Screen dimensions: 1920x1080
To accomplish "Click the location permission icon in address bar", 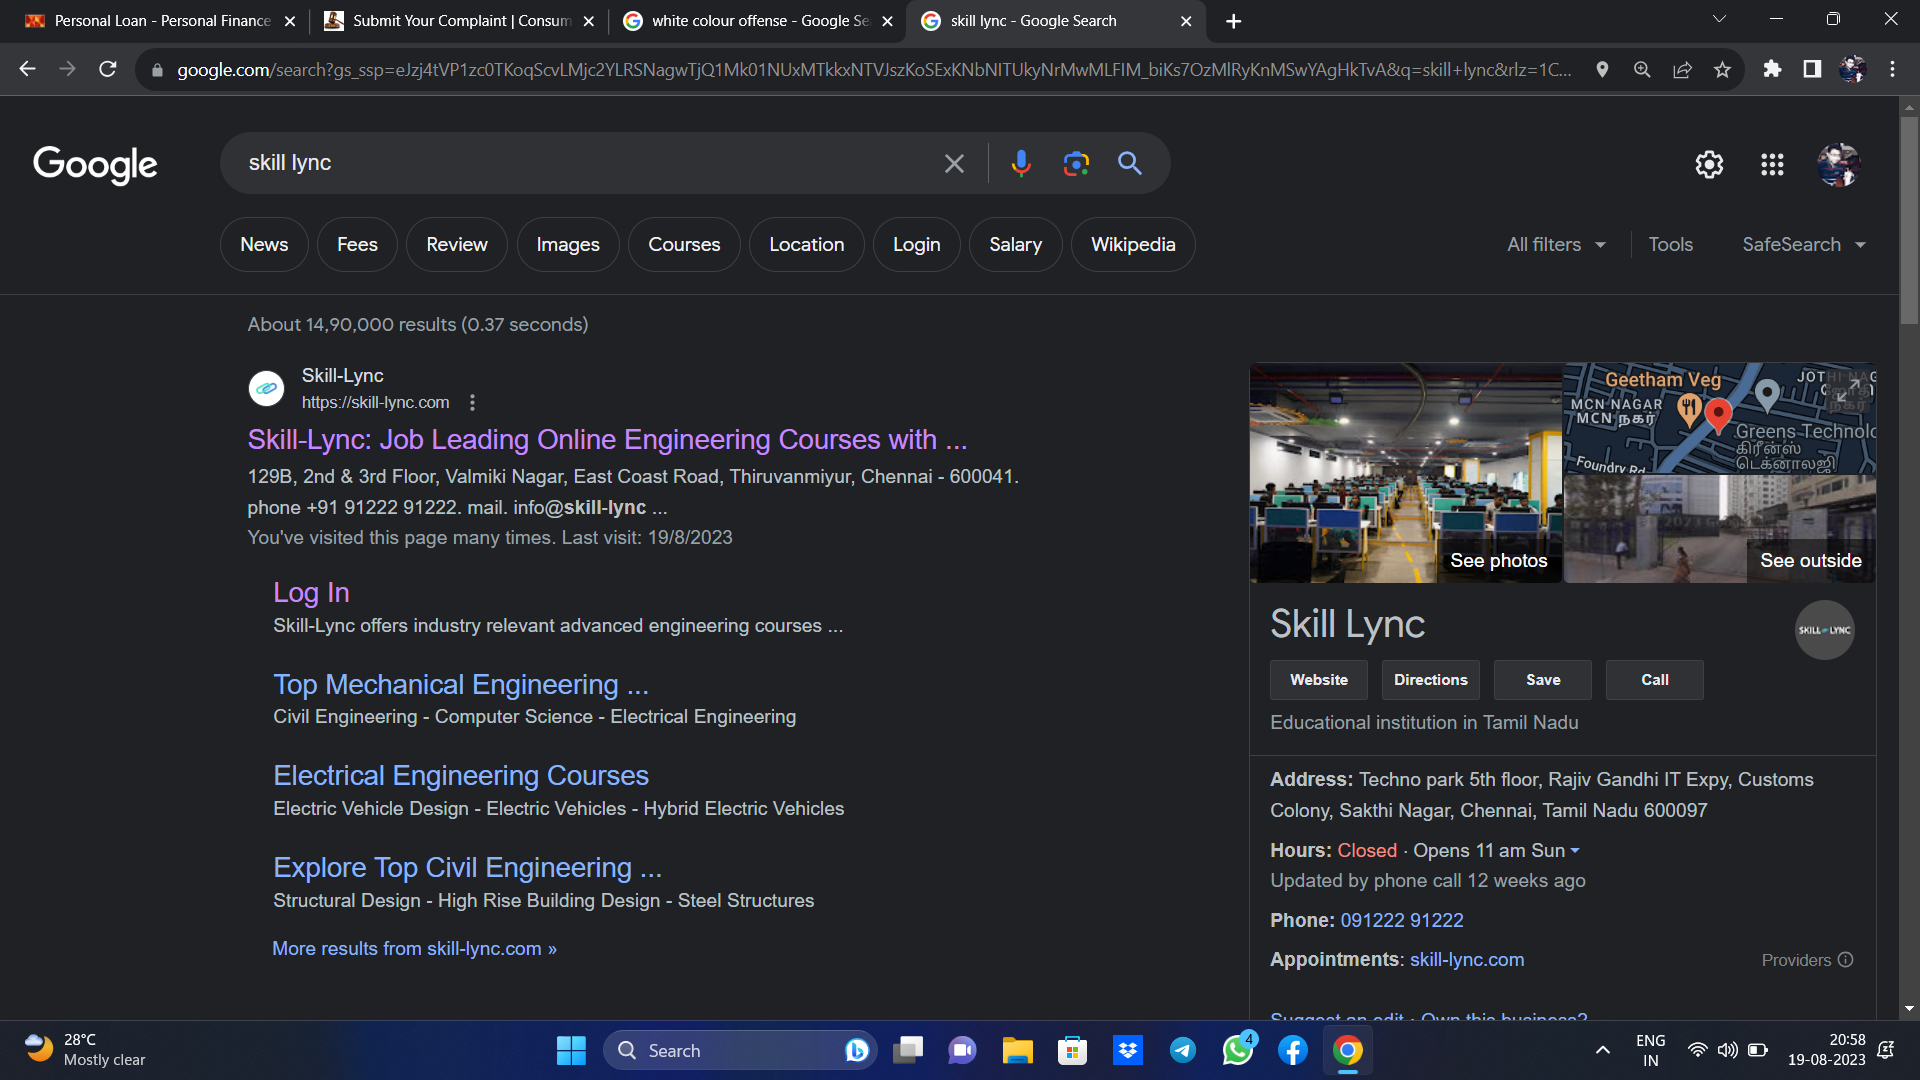I will 1602,69.
